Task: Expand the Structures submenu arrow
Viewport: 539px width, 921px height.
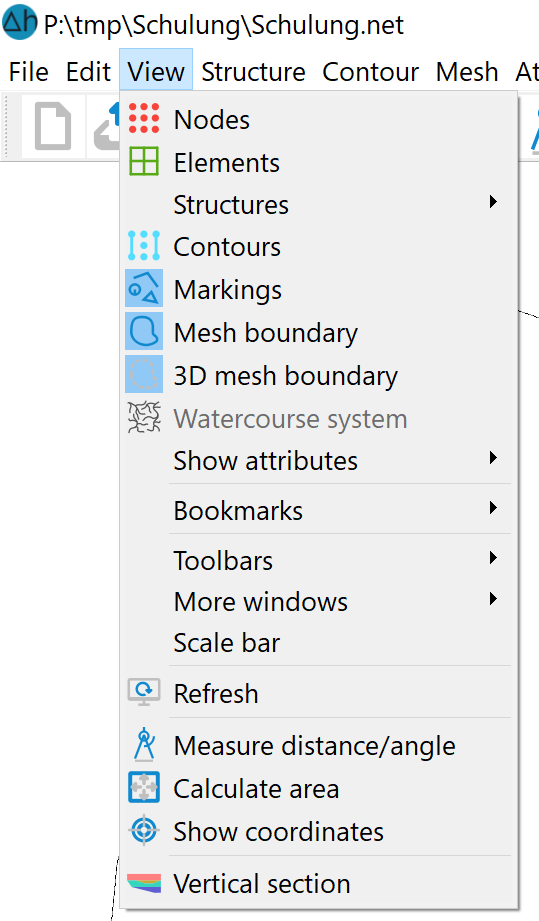Action: 493,202
